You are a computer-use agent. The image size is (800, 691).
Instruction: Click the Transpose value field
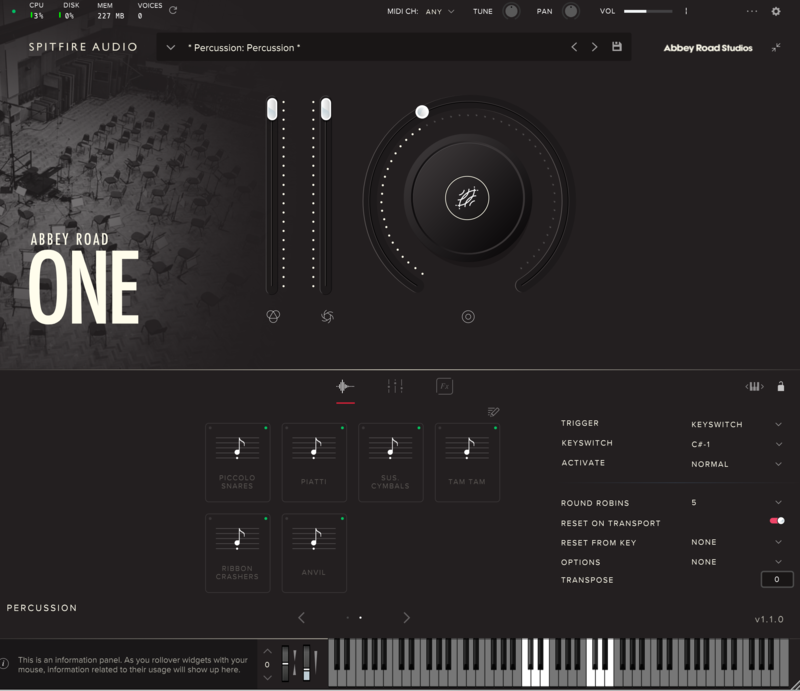click(x=777, y=579)
